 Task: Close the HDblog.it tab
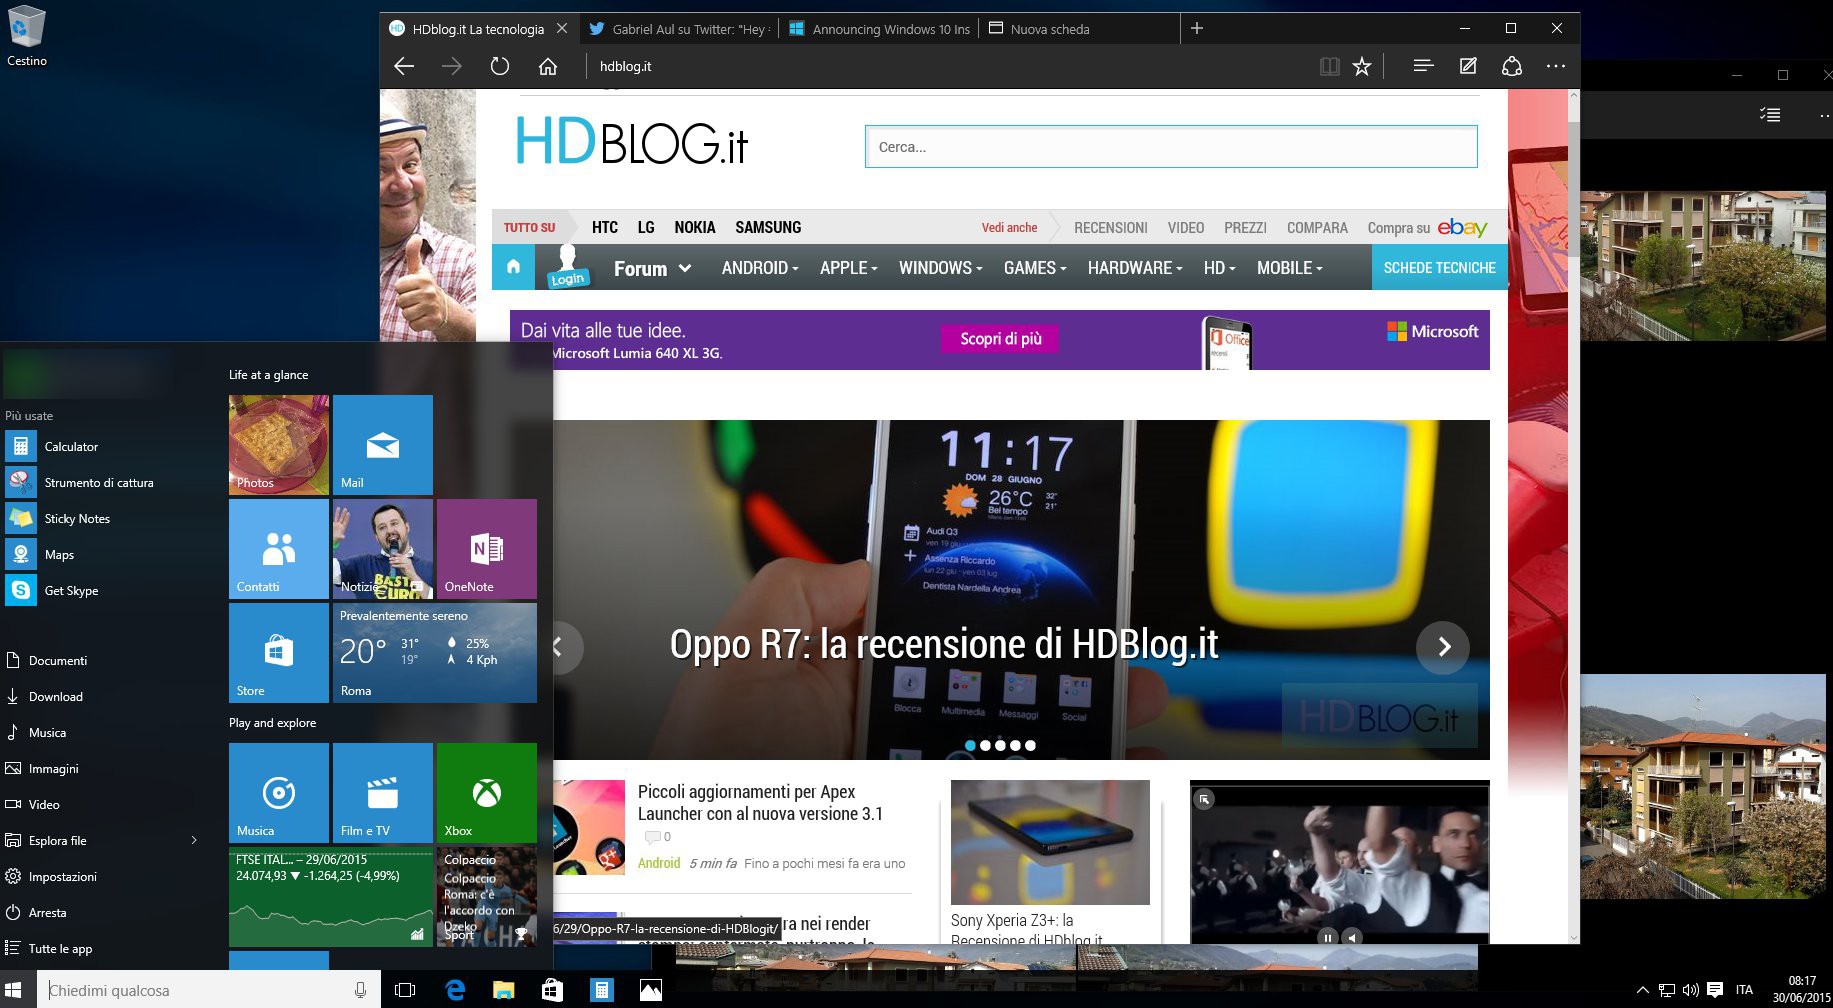coord(562,28)
